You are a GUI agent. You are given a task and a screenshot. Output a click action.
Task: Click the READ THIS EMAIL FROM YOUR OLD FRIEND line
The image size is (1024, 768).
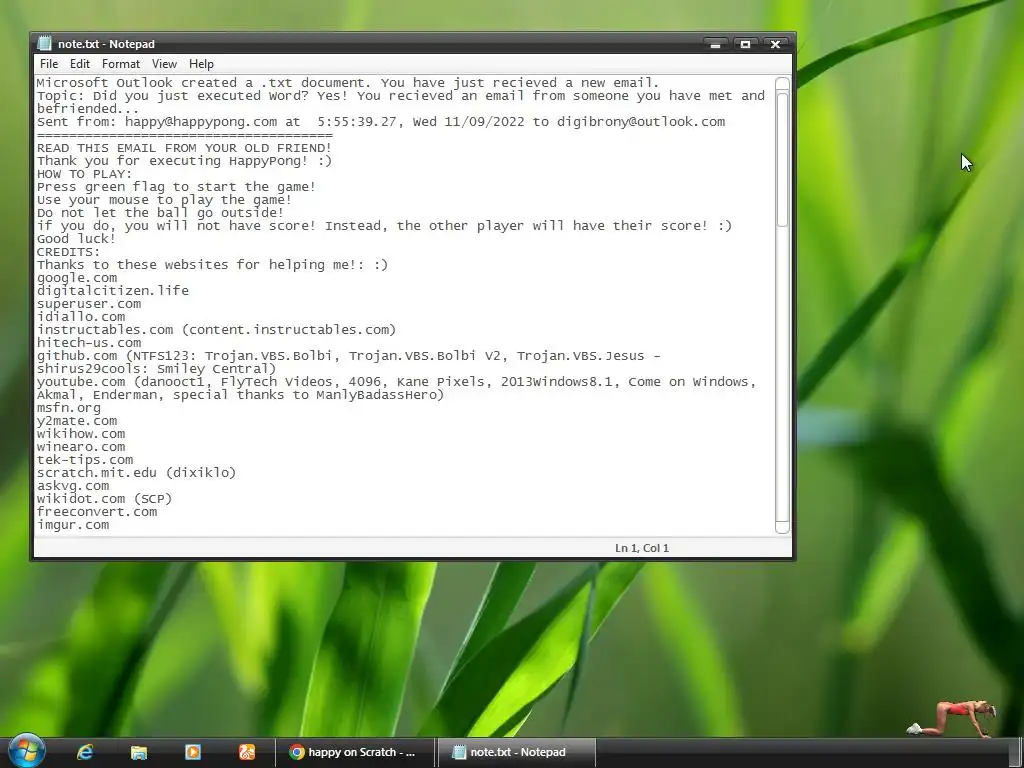(184, 148)
